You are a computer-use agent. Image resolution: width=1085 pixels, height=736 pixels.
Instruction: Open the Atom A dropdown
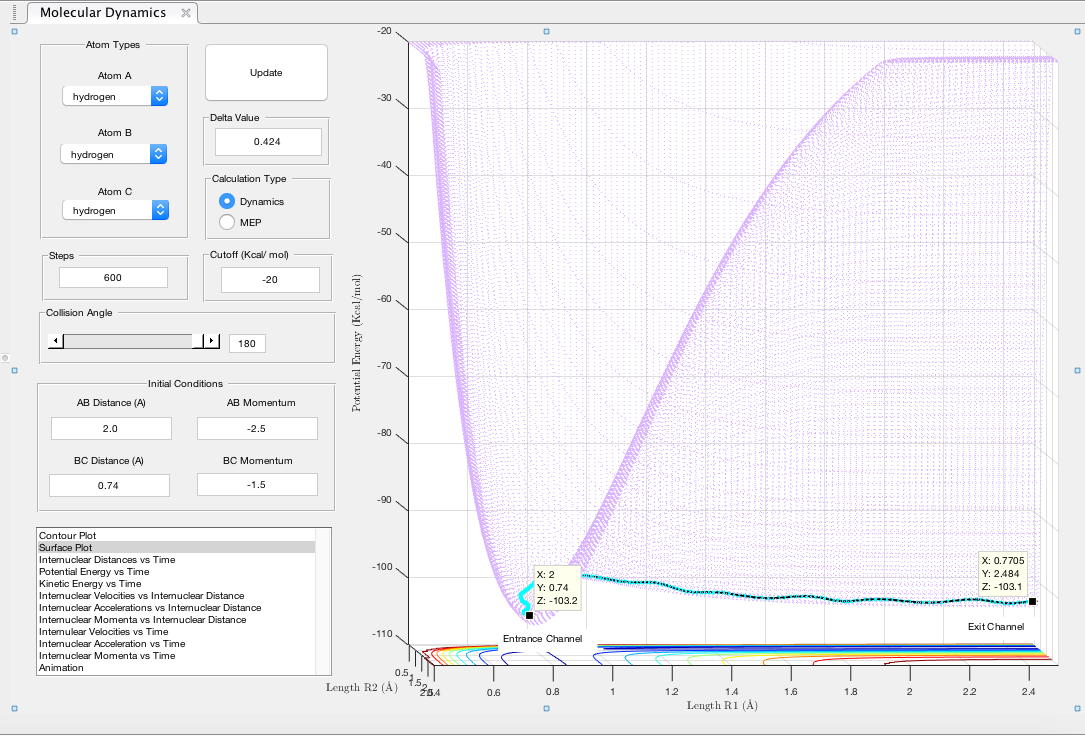pyautogui.click(x=115, y=96)
